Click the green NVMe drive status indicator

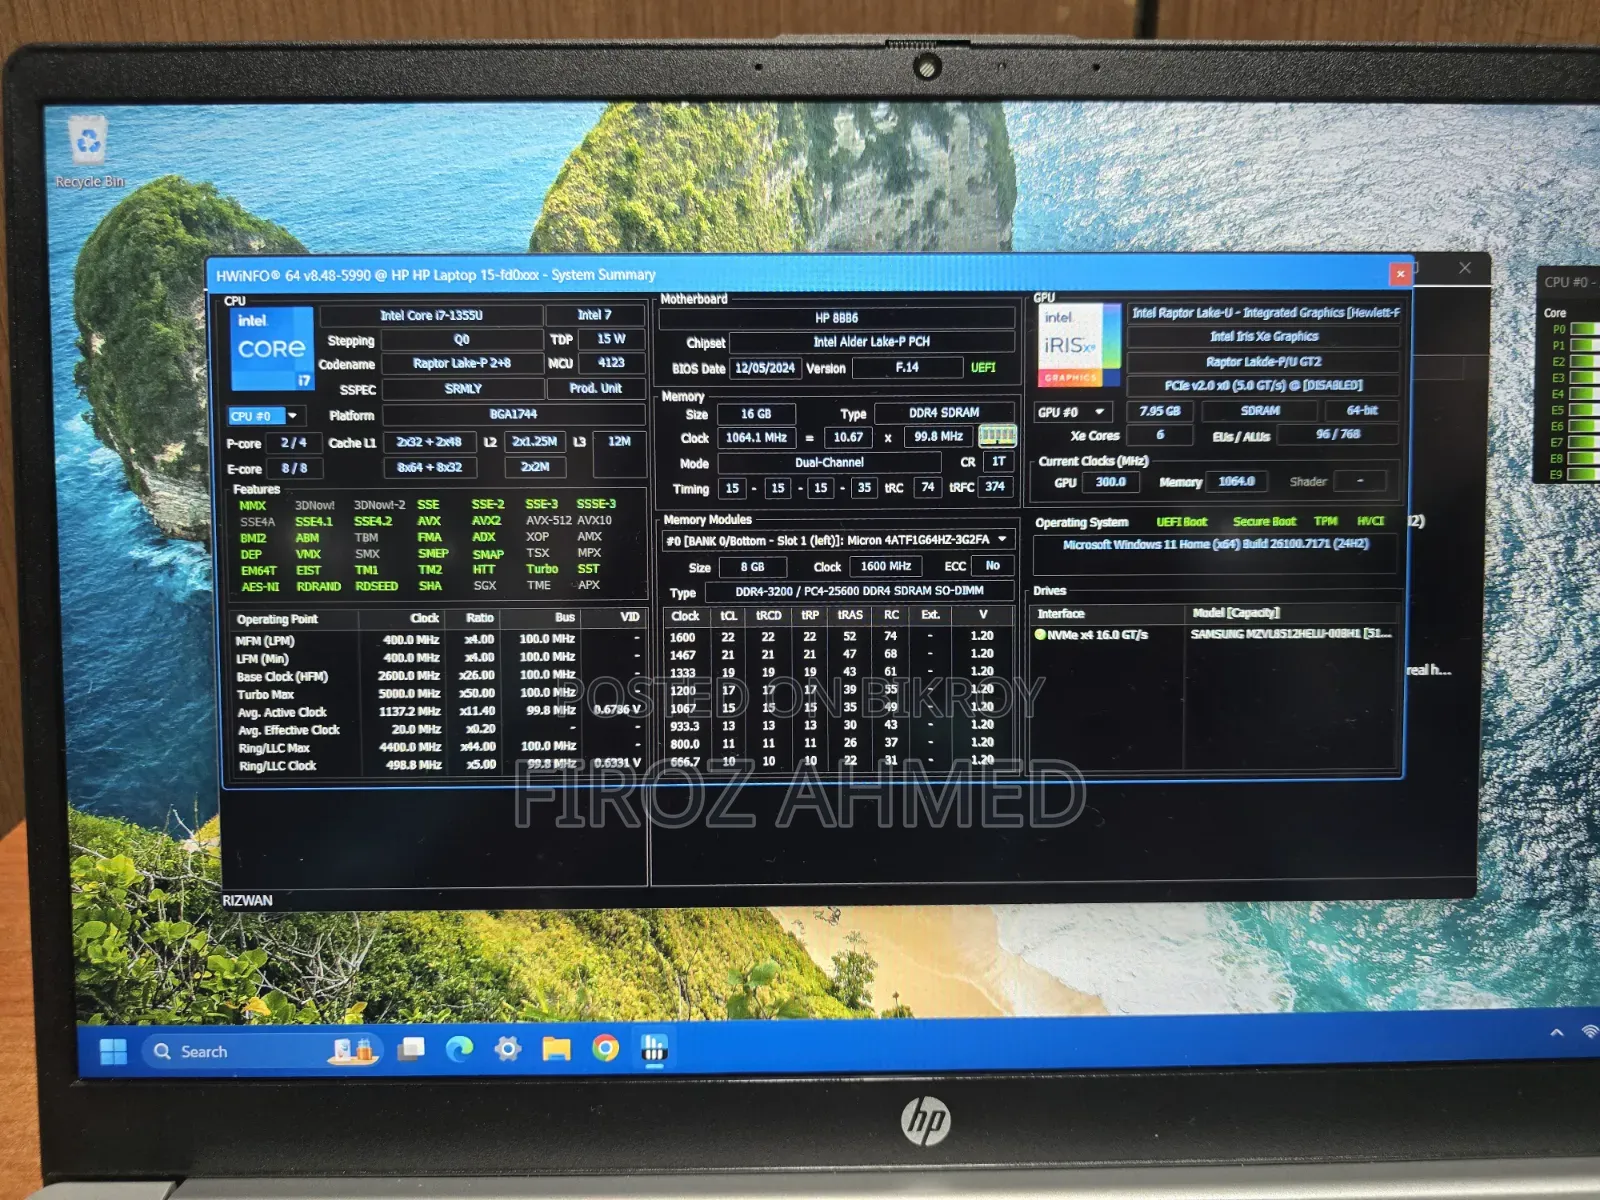pos(1040,634)
